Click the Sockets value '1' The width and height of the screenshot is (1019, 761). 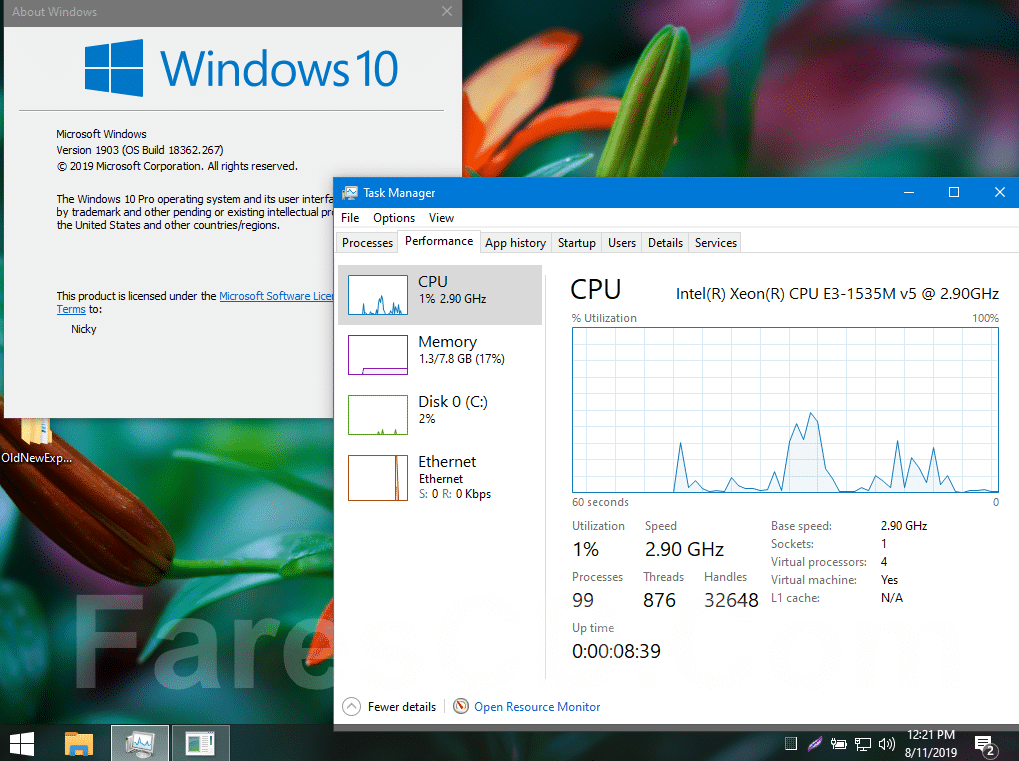click(884, 543)
